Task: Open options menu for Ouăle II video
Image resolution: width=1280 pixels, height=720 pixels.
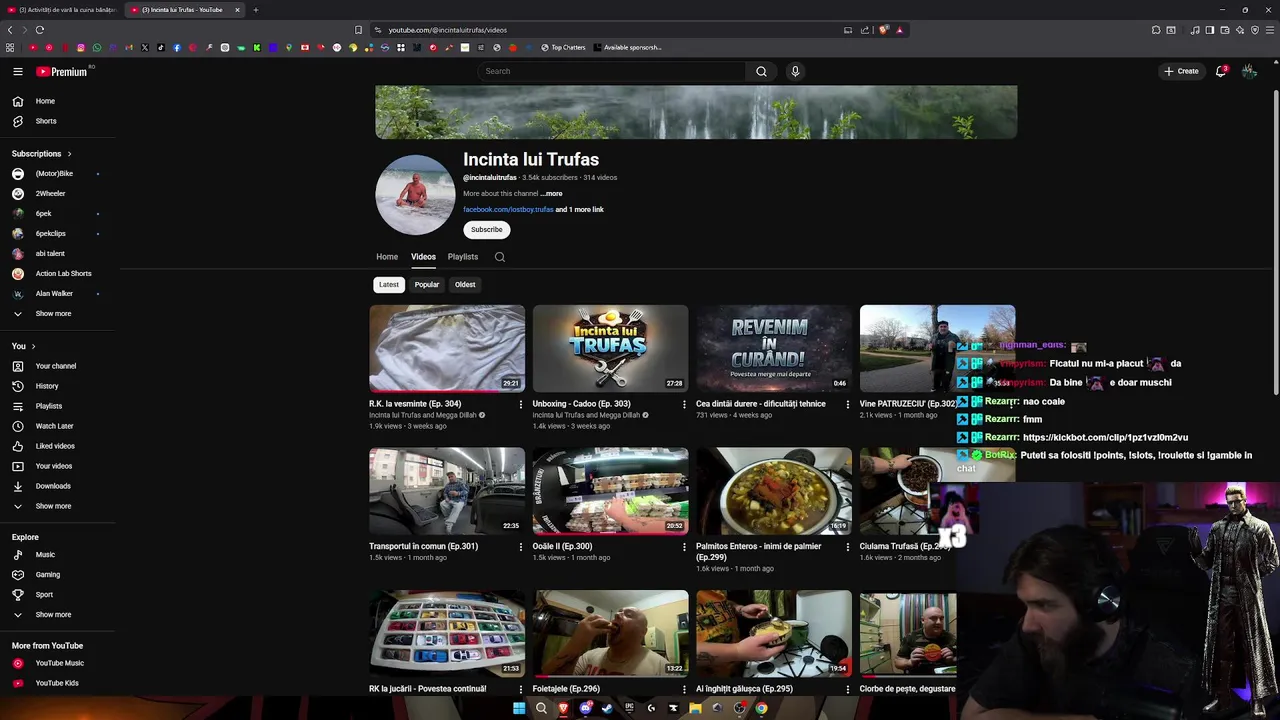Action: [684, 547]
